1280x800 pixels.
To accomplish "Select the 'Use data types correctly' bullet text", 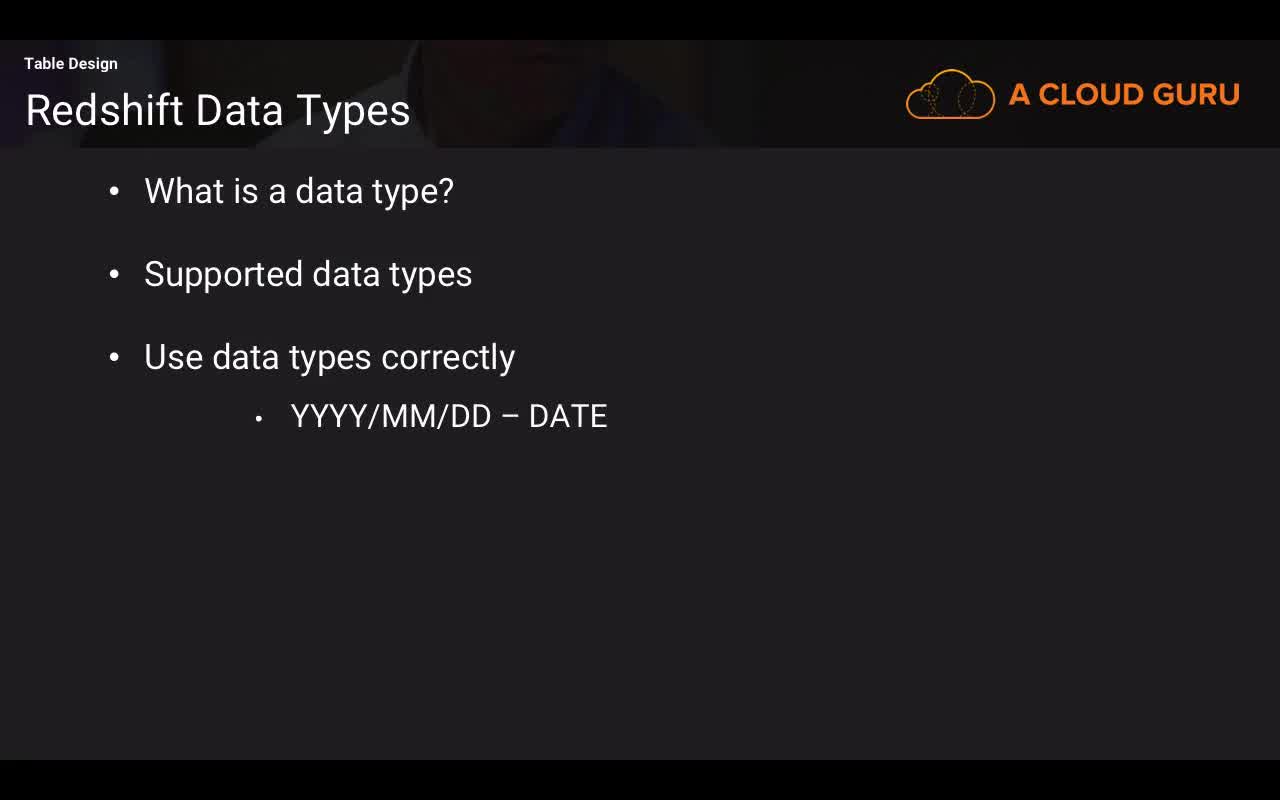I will [x=329, y=357].
